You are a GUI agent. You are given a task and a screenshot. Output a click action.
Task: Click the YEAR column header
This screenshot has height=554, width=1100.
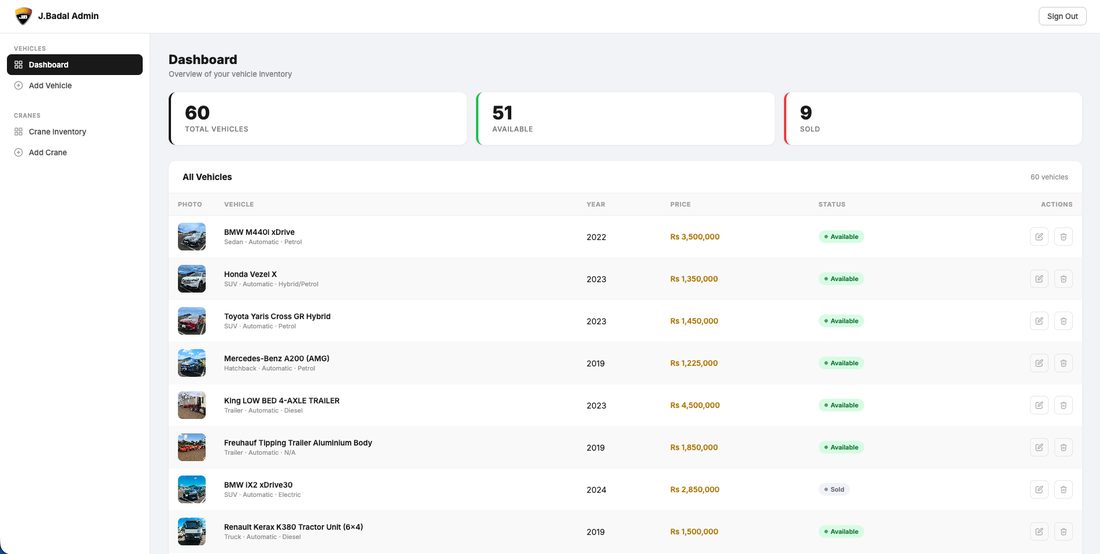pos(596,205)
